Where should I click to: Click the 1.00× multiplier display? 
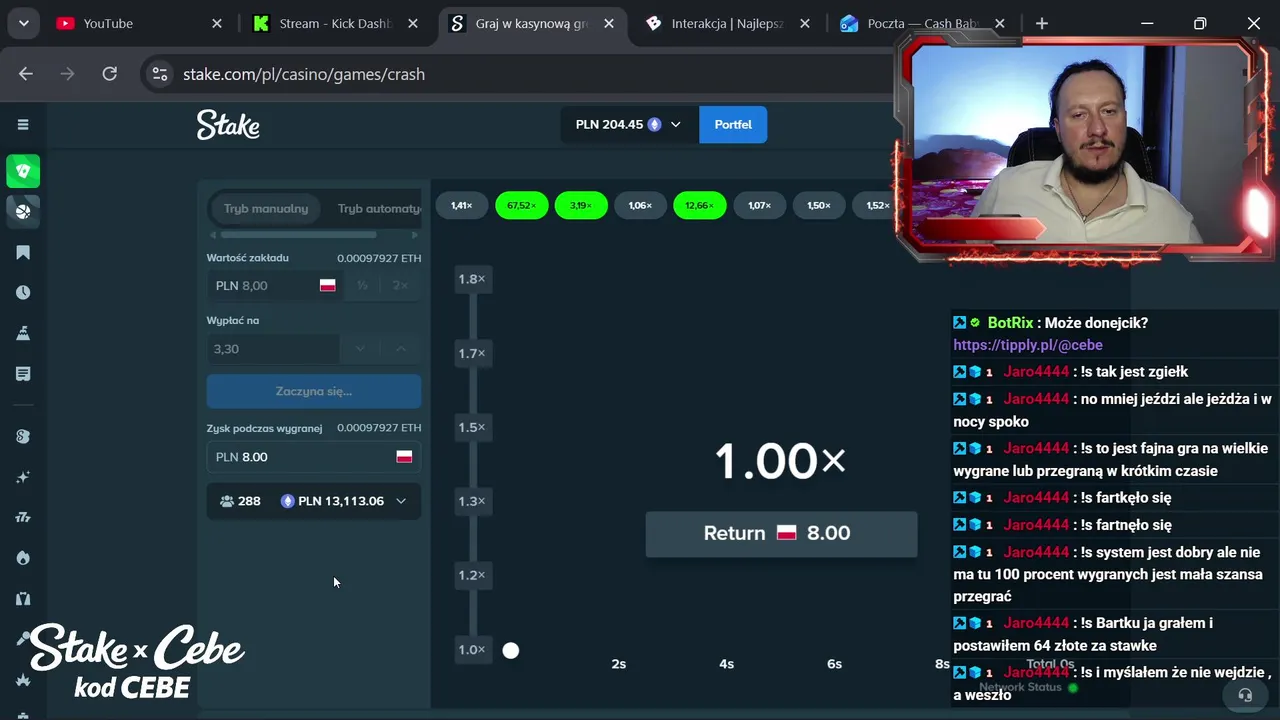click(781, 461)
